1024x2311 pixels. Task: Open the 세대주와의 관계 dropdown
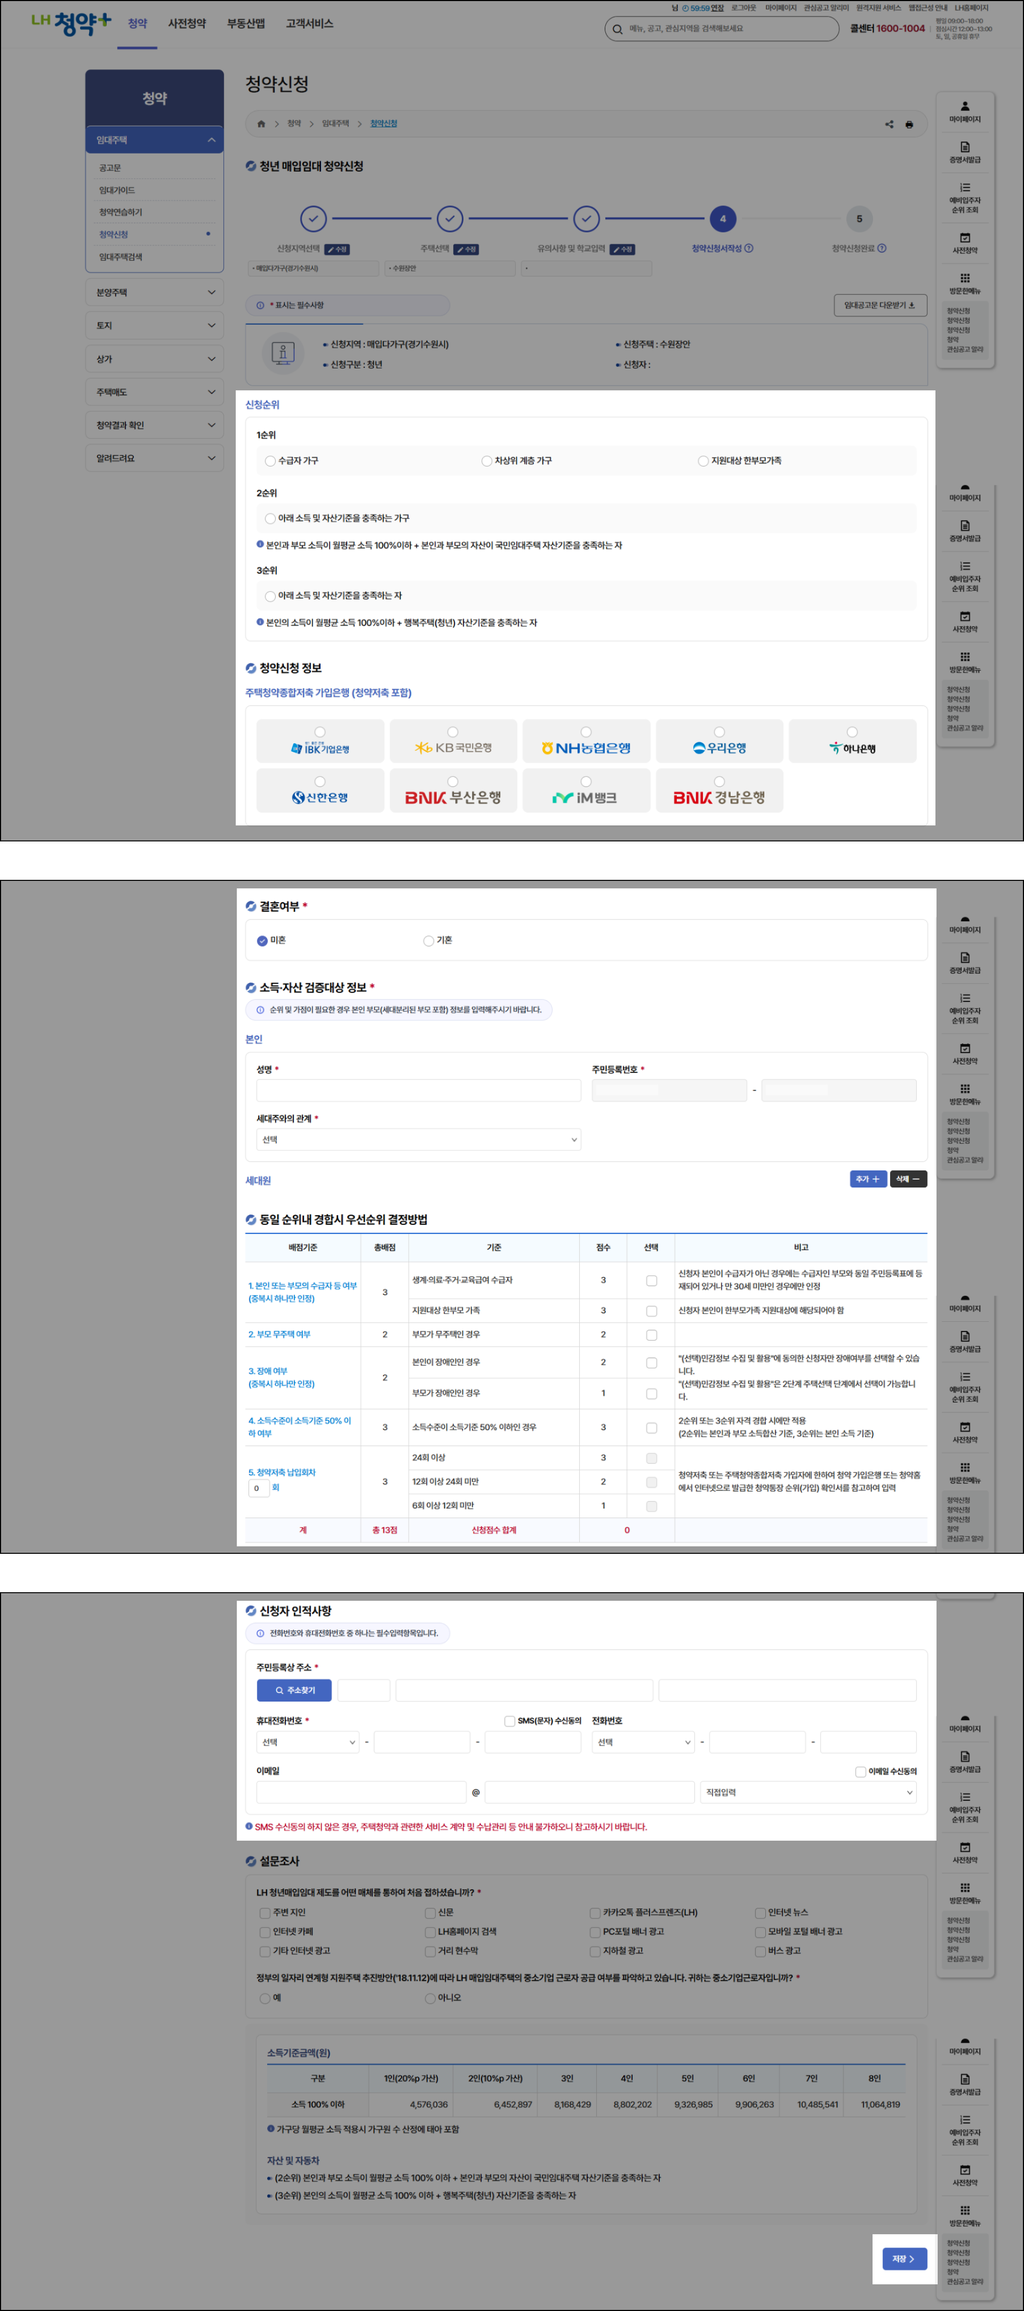pos(418,1140)
